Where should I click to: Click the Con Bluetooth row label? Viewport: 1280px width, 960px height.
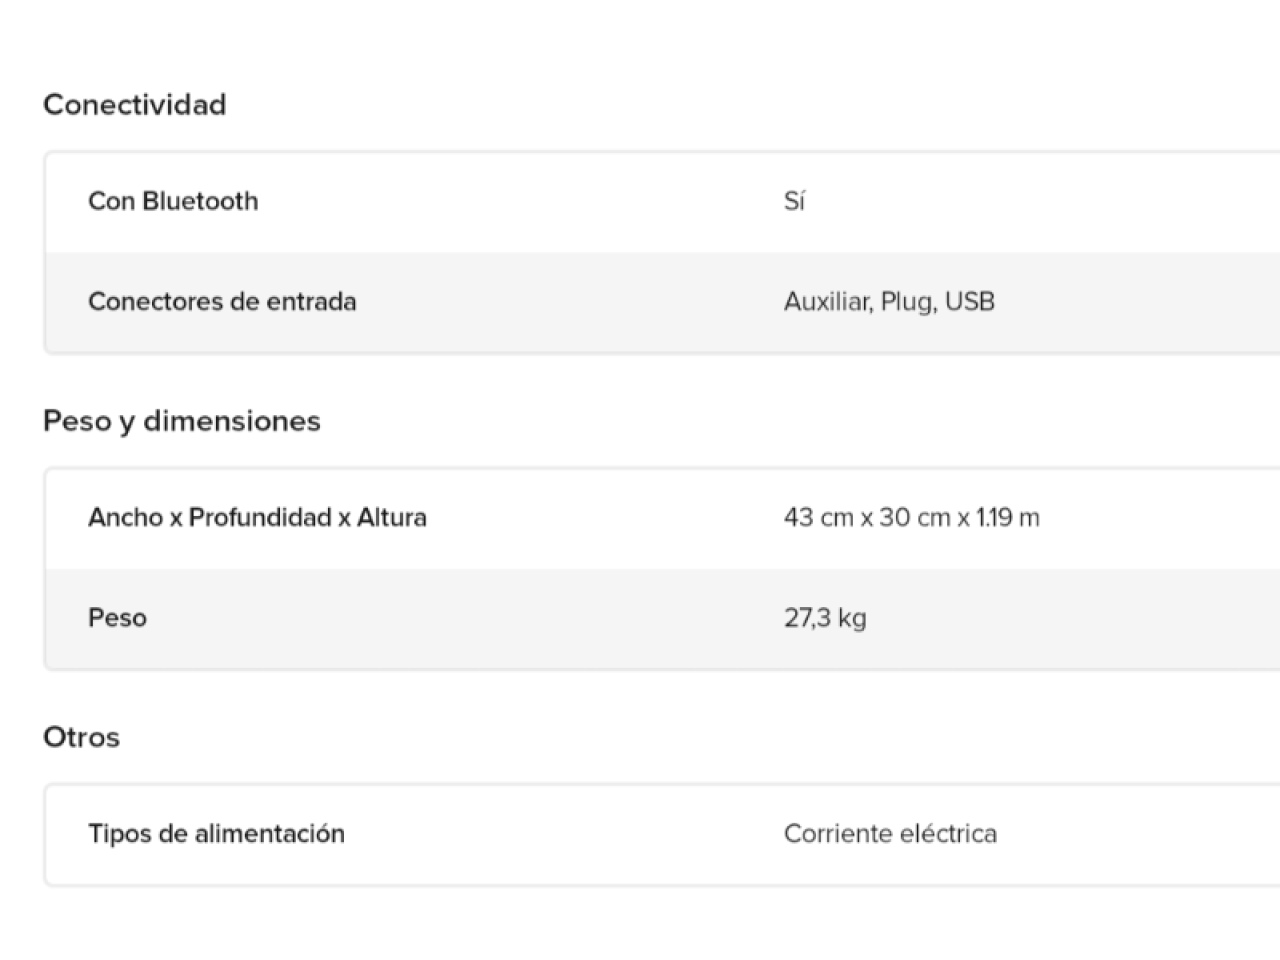tap(173, 201)
